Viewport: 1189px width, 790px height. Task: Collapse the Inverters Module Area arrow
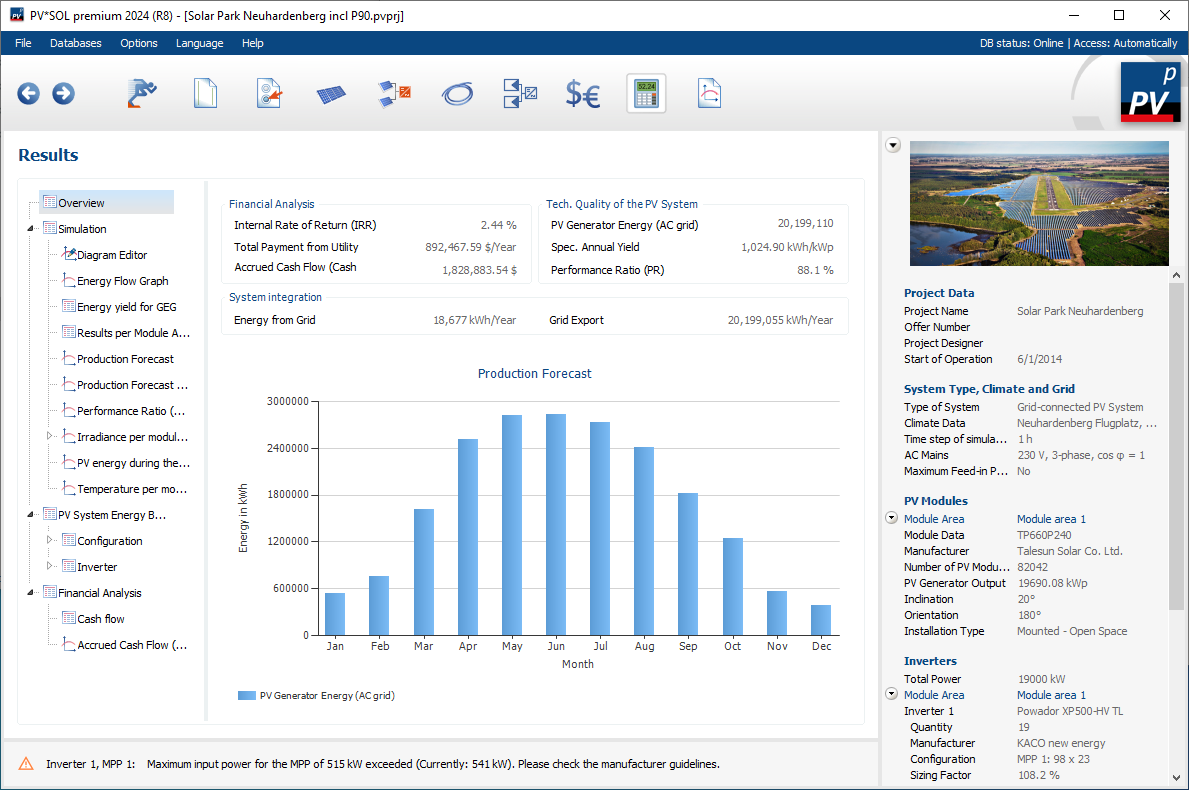coord(892,694)
